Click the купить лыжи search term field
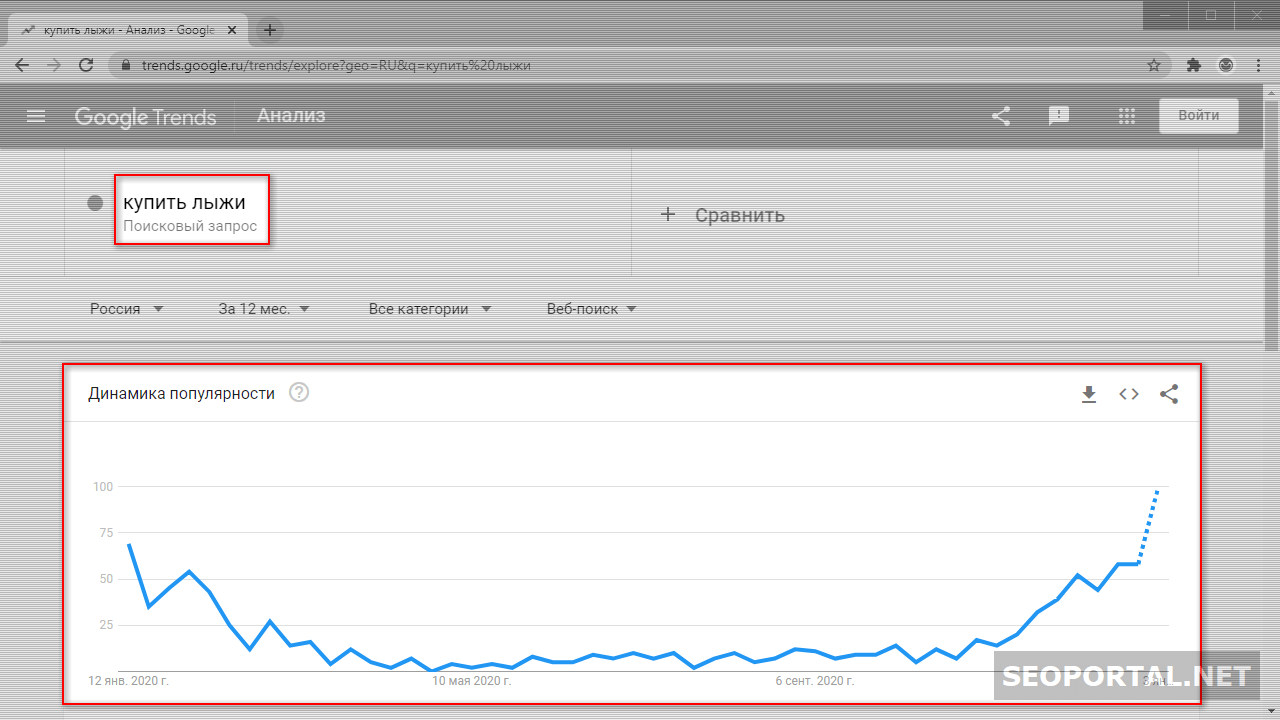The width and height of the screenshot is (1280, 720). point(185,204)
